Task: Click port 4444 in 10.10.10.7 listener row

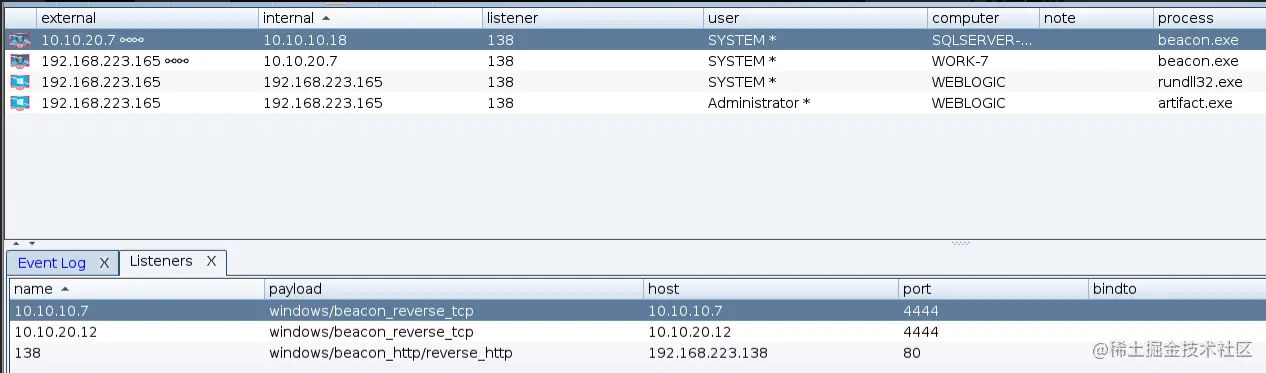Action: [x=921, y=311]
